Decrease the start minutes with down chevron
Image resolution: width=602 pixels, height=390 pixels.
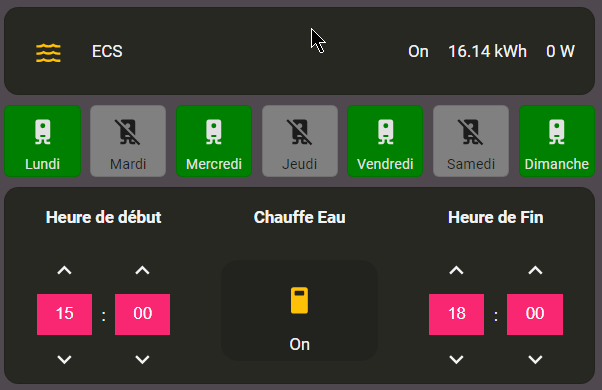tap(142, 359)
